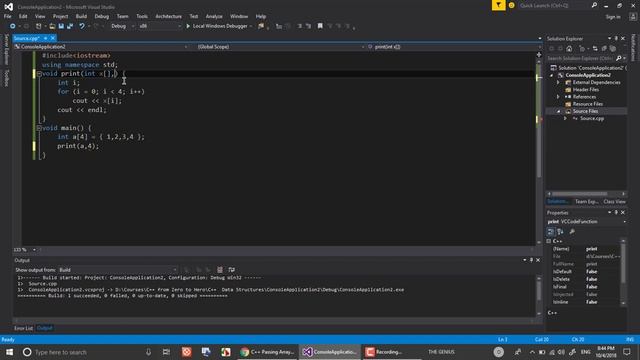The height and width of the screenshot is (360, 640).
Task: Collapse the Source Files node
Action: [x=558, y=111]
